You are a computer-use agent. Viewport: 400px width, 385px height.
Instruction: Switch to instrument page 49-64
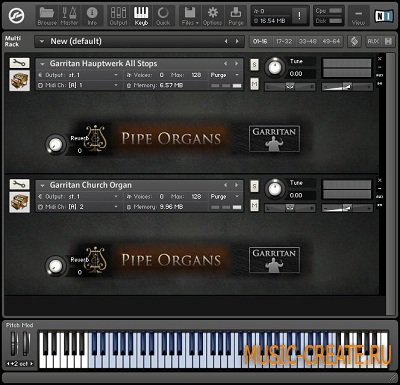coord(331,41)
